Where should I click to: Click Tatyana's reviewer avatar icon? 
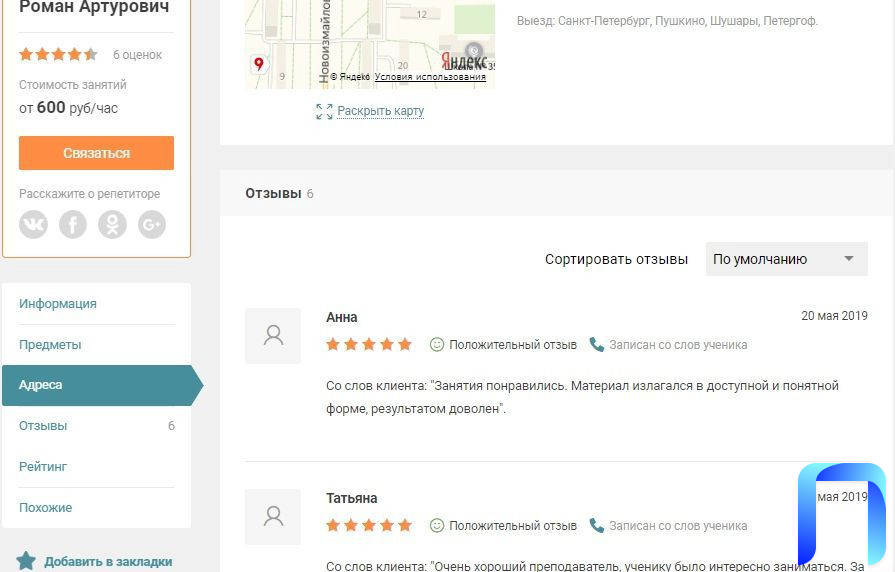(273, 517)
